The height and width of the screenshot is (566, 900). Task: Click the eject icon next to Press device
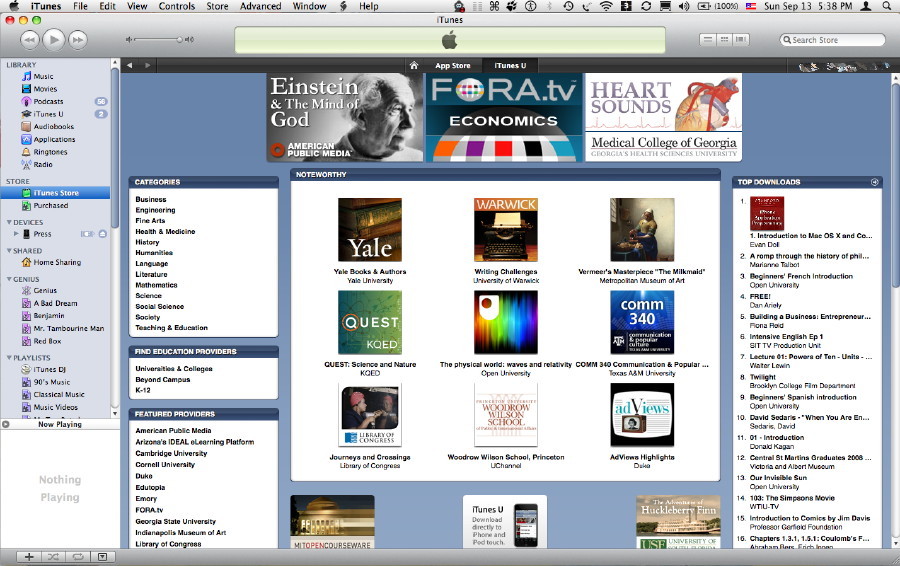point(103,234)
